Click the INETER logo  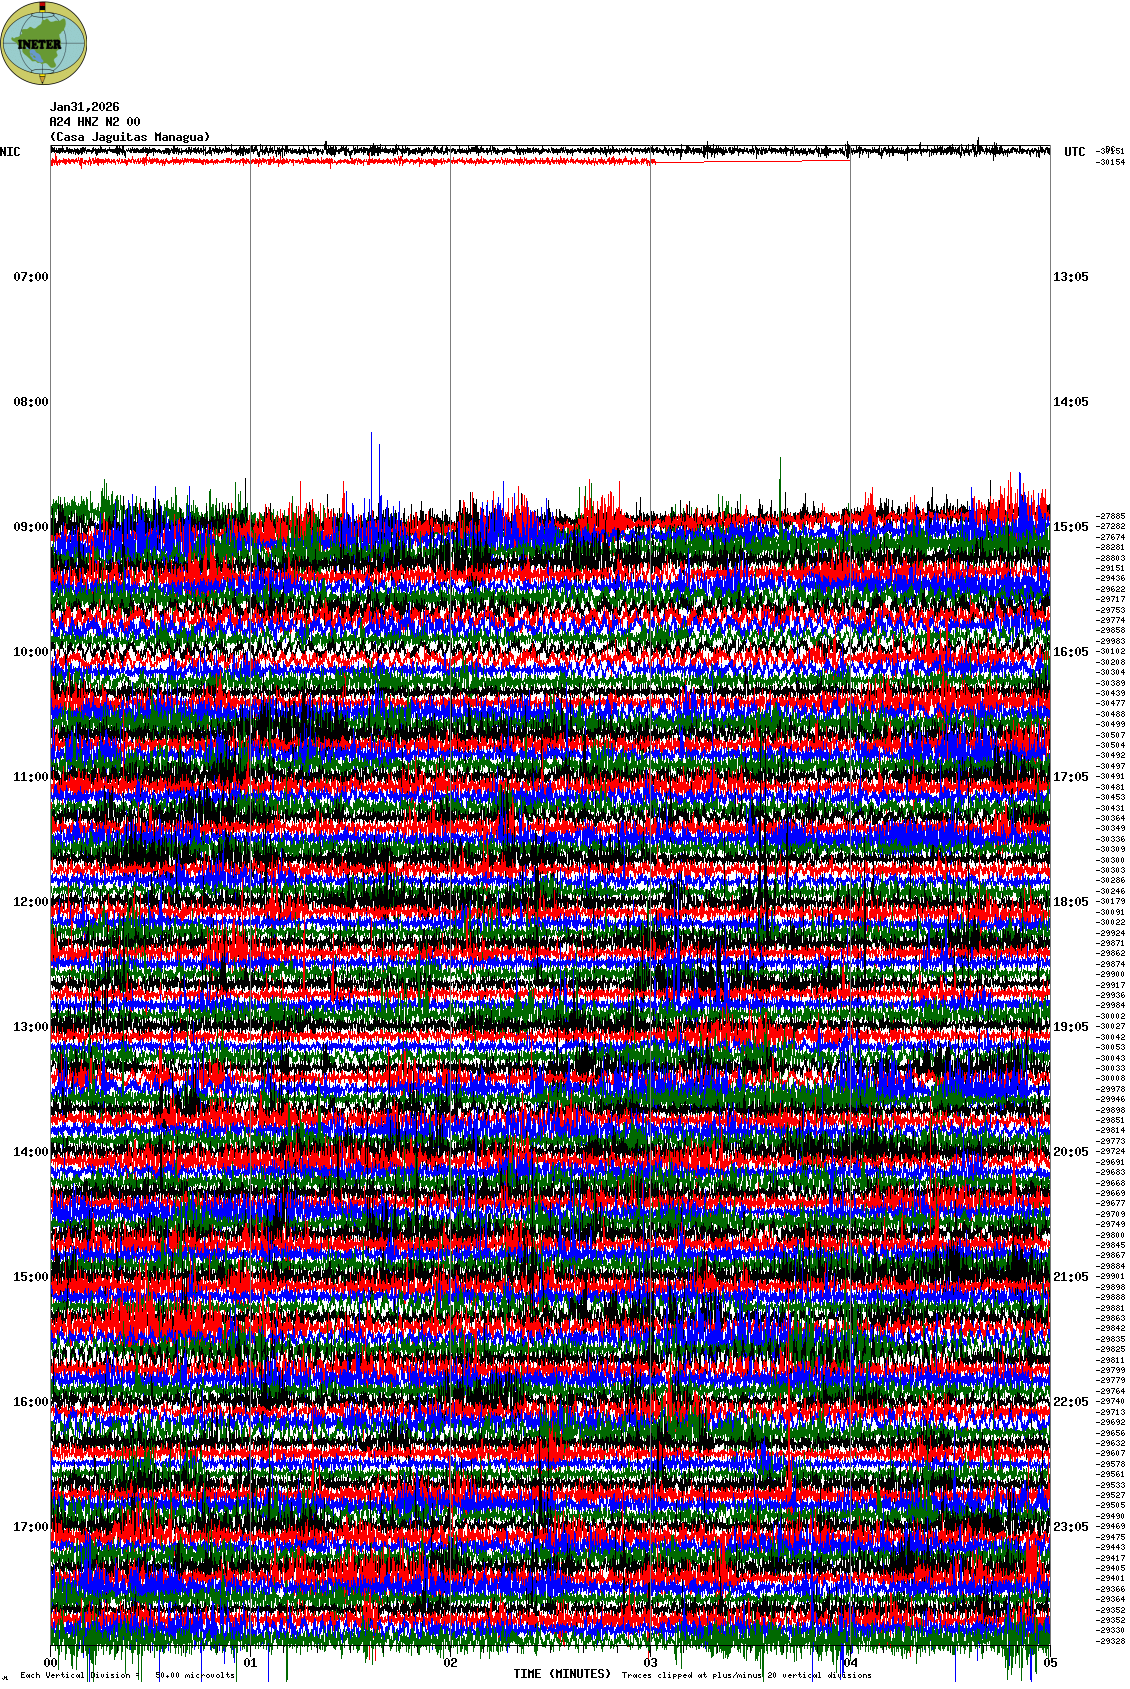[x=44, y=43]
